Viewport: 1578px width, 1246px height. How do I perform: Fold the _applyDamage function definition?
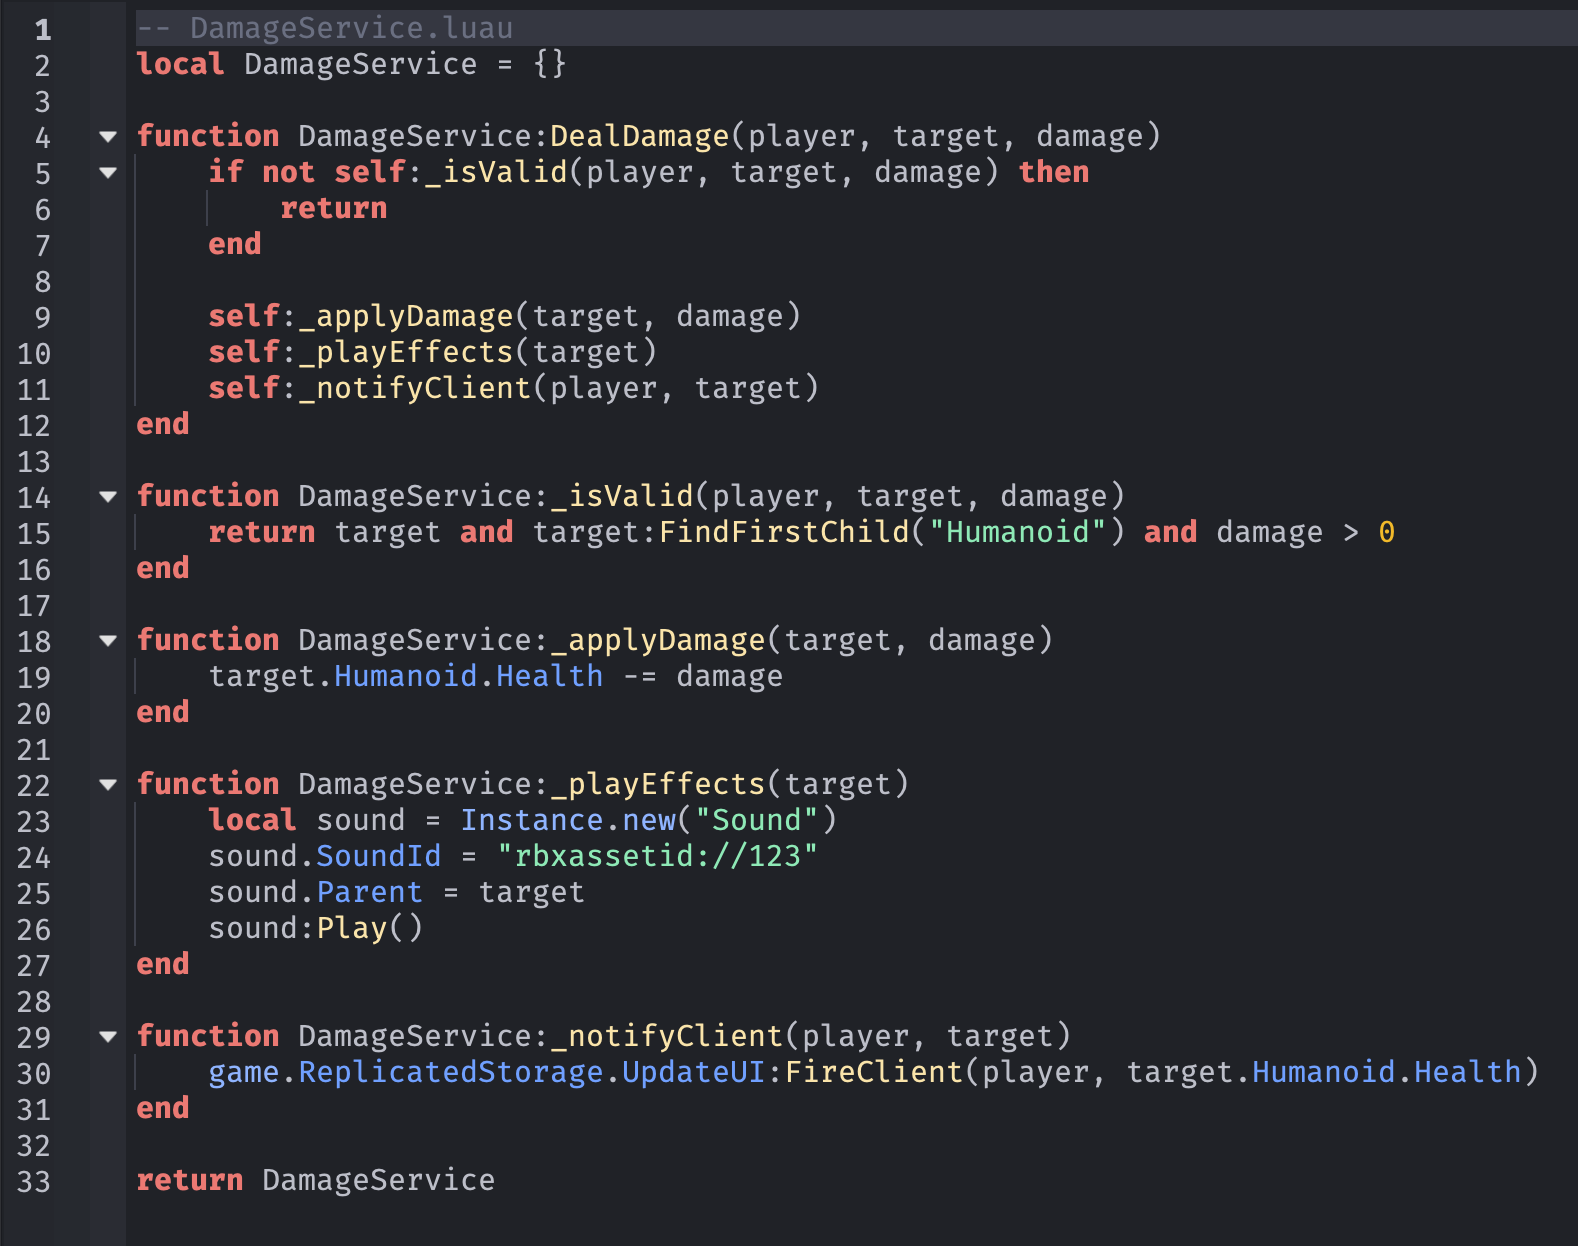[108, 641]
